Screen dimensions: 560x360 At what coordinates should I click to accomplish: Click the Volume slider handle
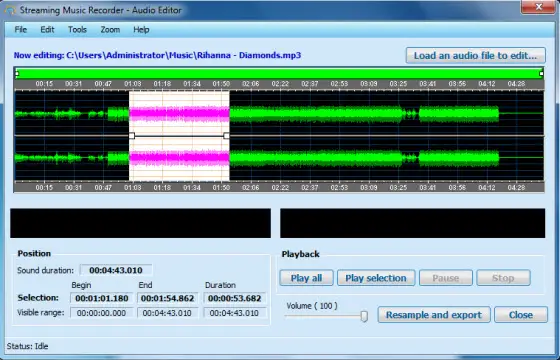coord(364,316)
